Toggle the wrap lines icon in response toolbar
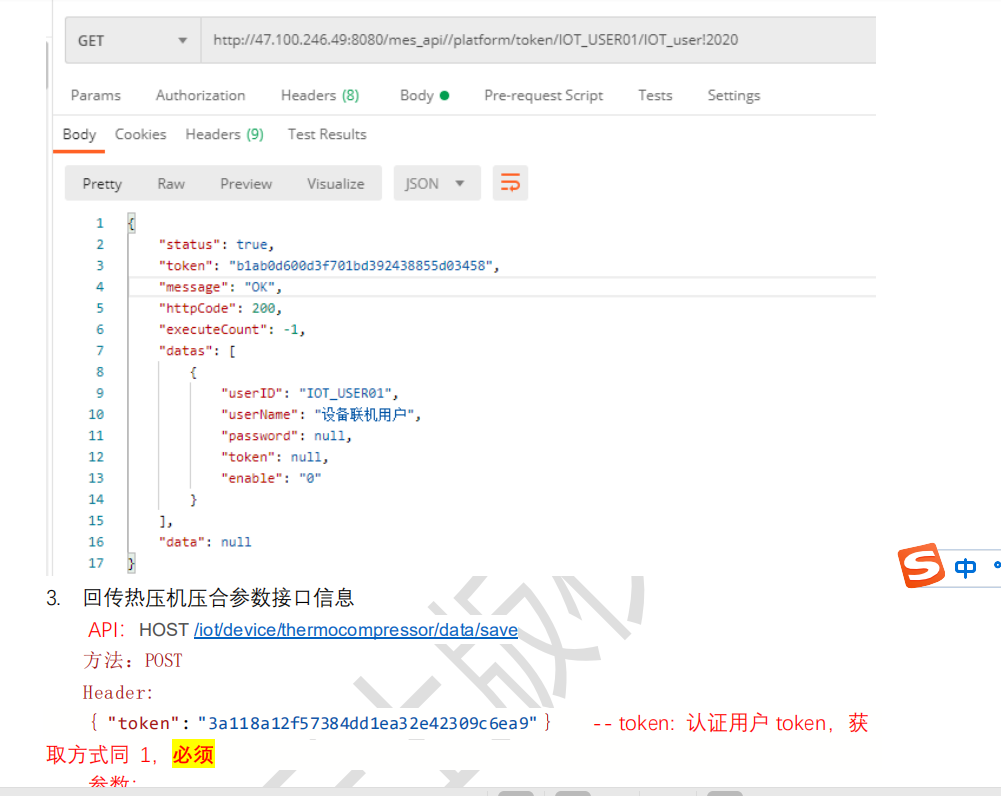The image size is (1001, 796). pos(510,183)
